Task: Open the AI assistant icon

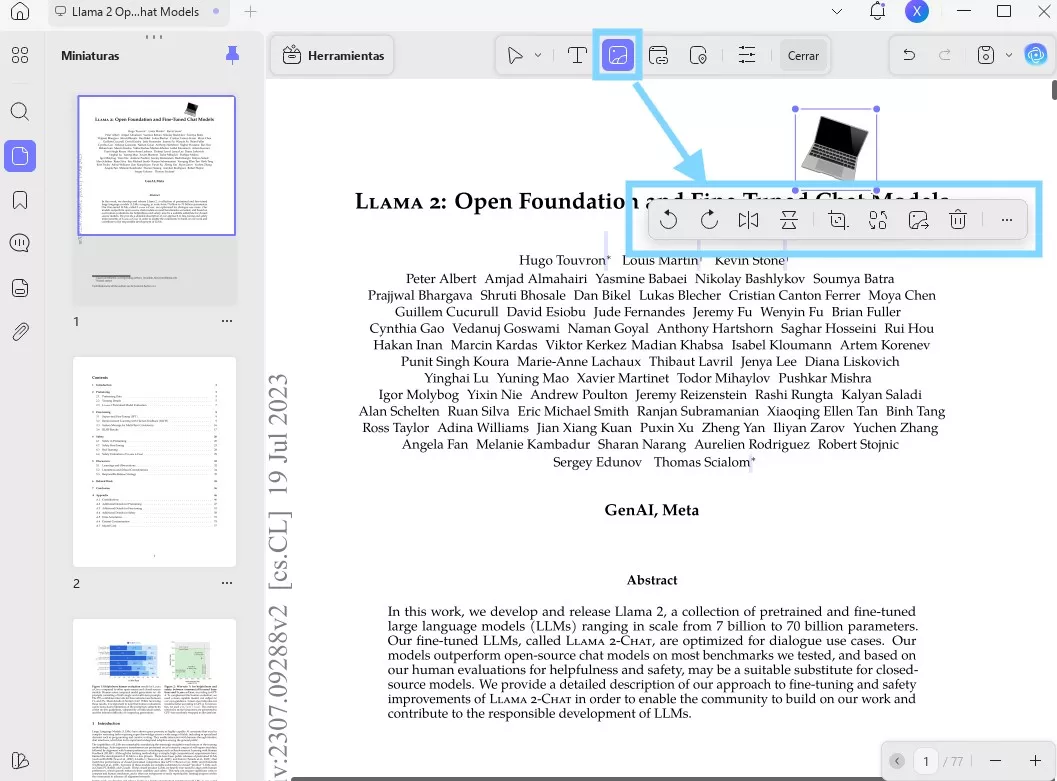Action: coord(1035,55)
